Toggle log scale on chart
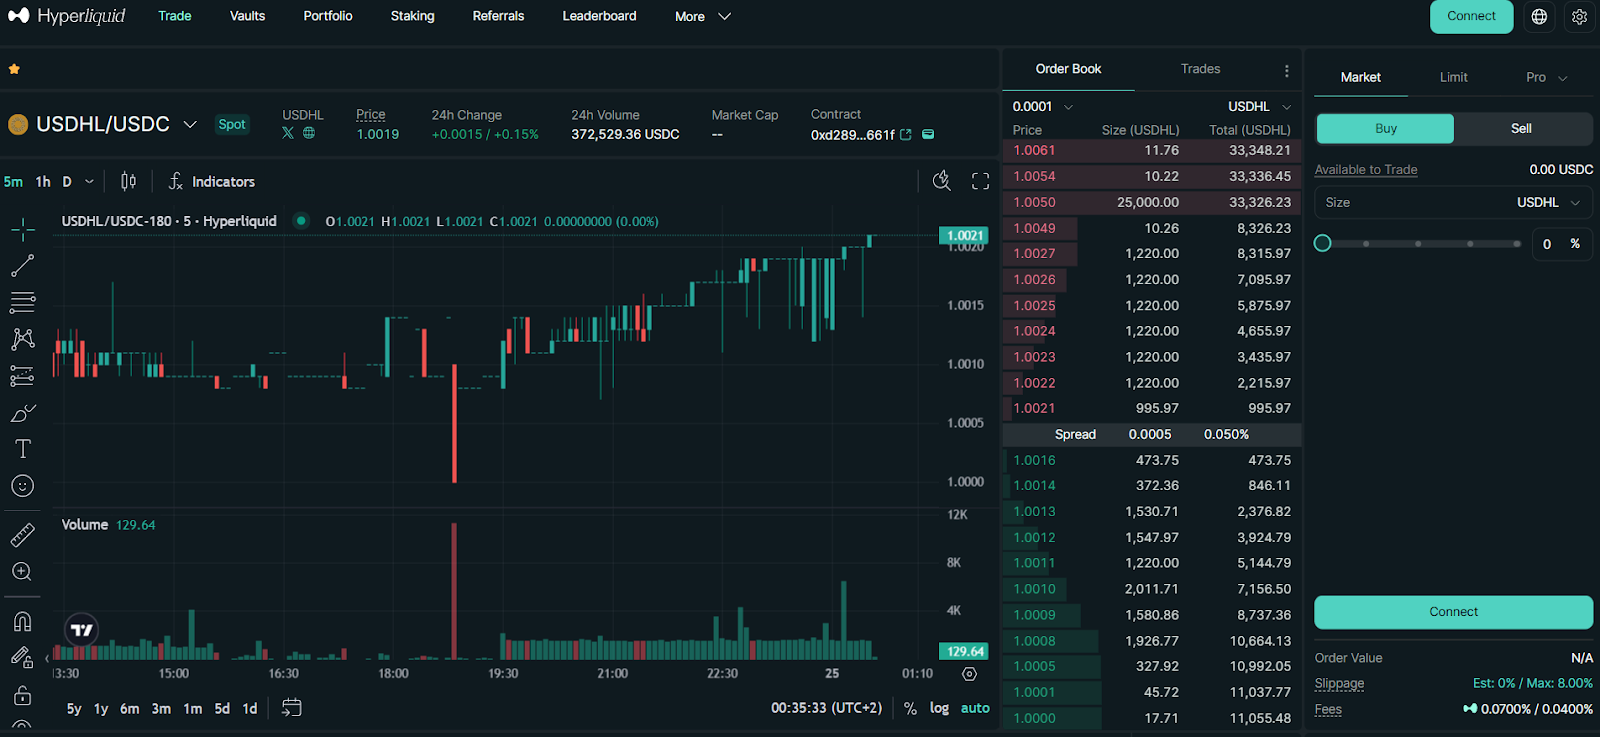This screenshot has width=1600, height=737. pyautogui.click(x=939, y=708)
